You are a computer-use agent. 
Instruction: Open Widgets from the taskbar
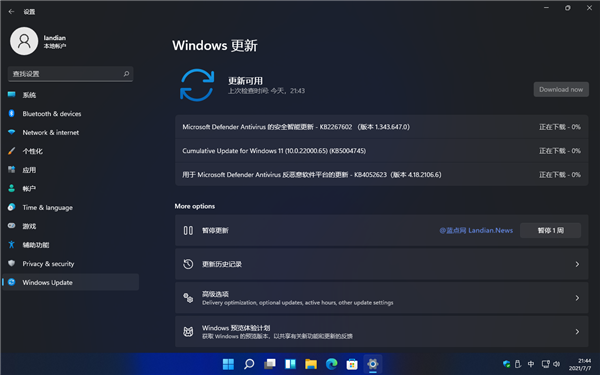(x=290, y=364)
